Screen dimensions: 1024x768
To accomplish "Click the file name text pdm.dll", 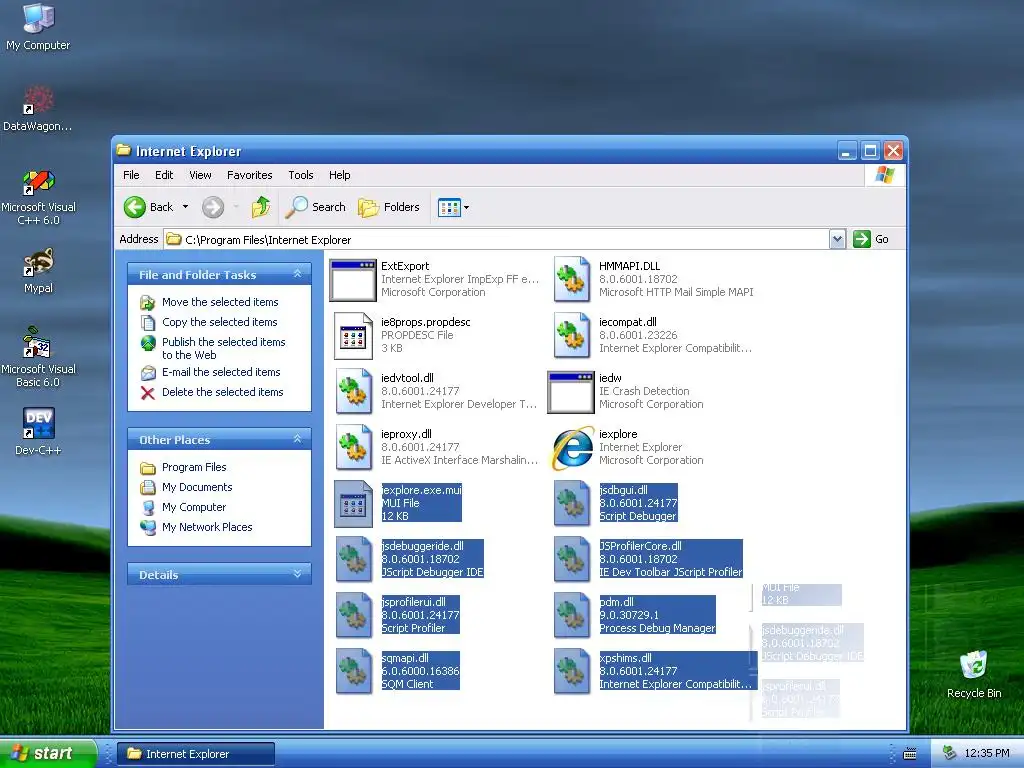I will [x=616, y=602].
